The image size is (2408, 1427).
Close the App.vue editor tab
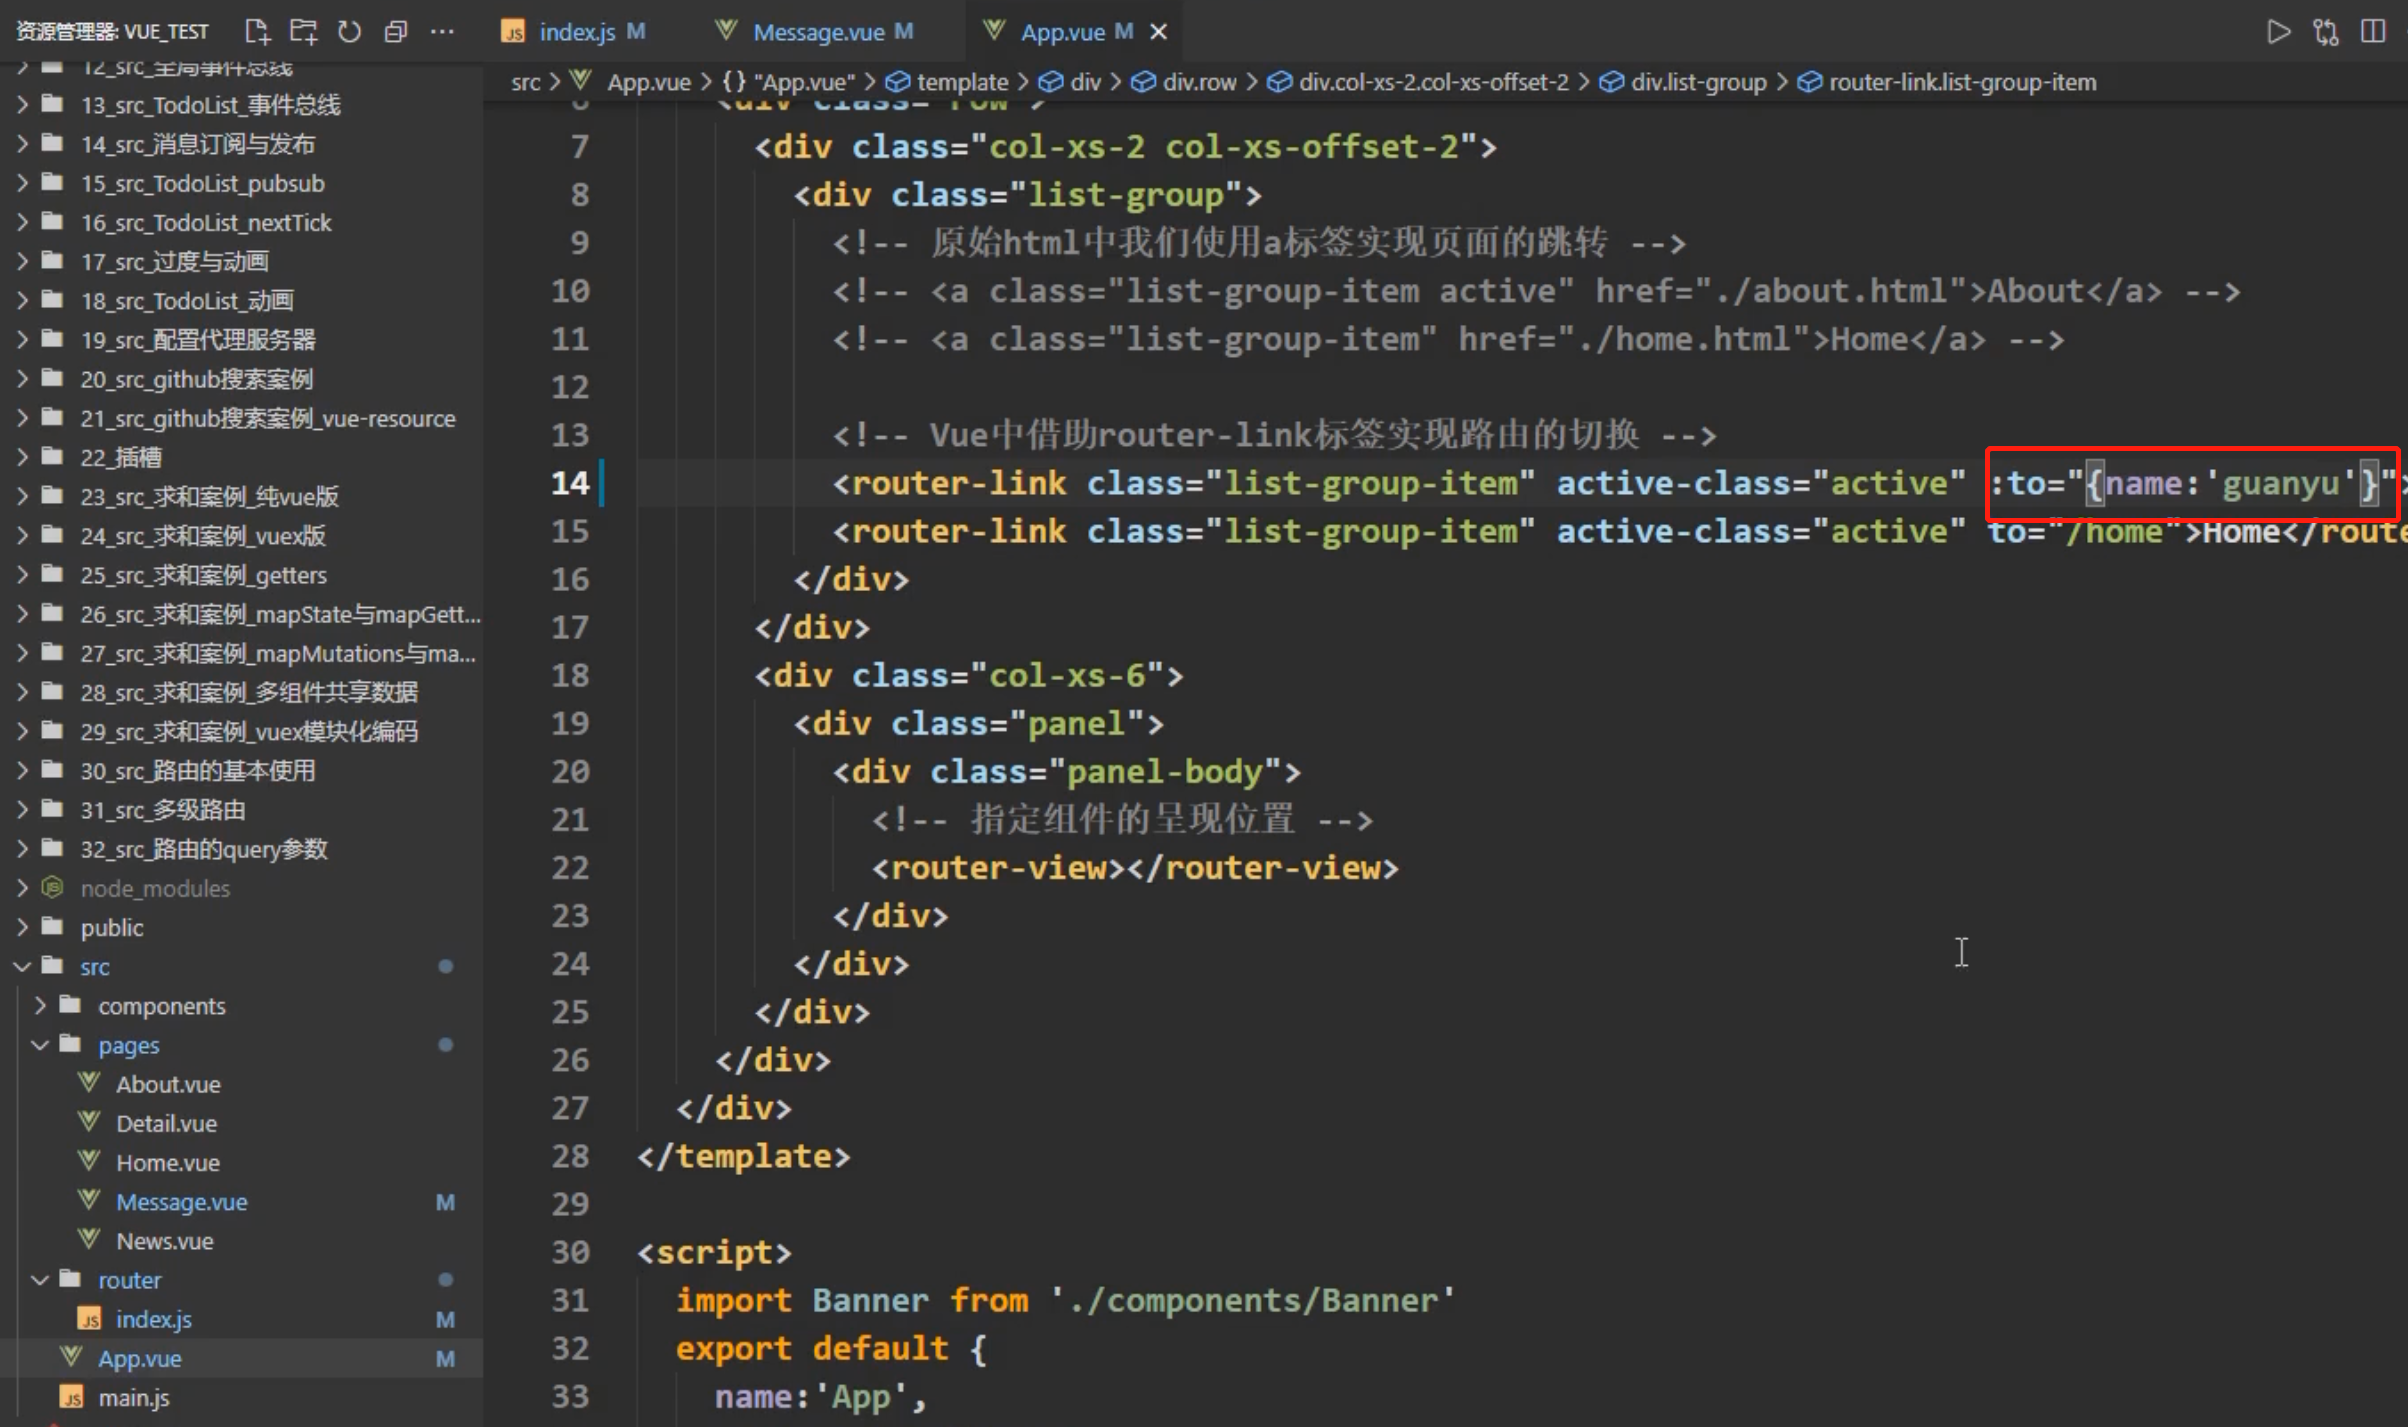click(x=1159, y=32)
